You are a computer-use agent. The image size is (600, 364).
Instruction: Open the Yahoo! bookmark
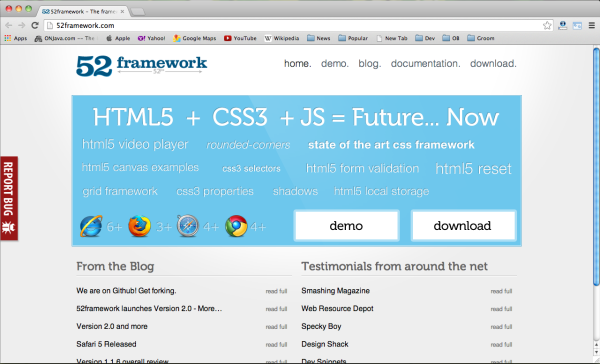coord(152,38)
